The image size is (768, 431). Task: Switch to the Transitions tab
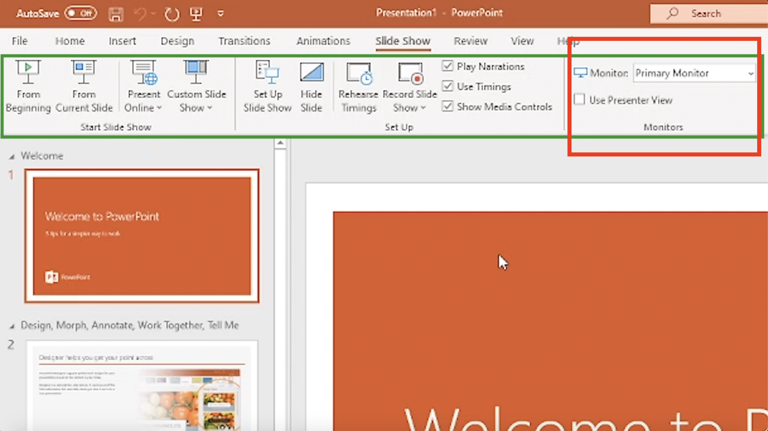click(x=244, y=41)
